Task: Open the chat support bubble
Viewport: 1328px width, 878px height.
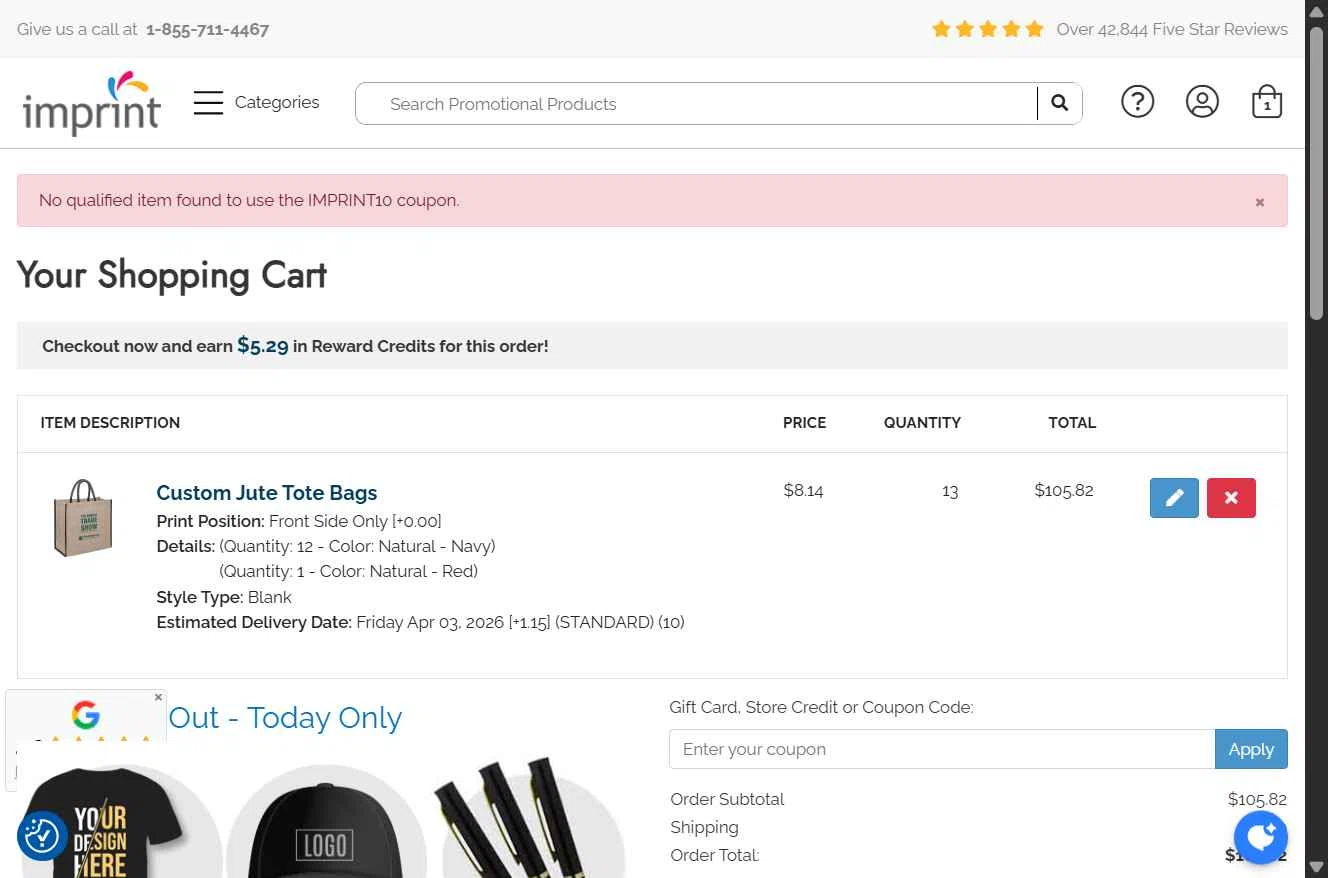Action: 1260,837
